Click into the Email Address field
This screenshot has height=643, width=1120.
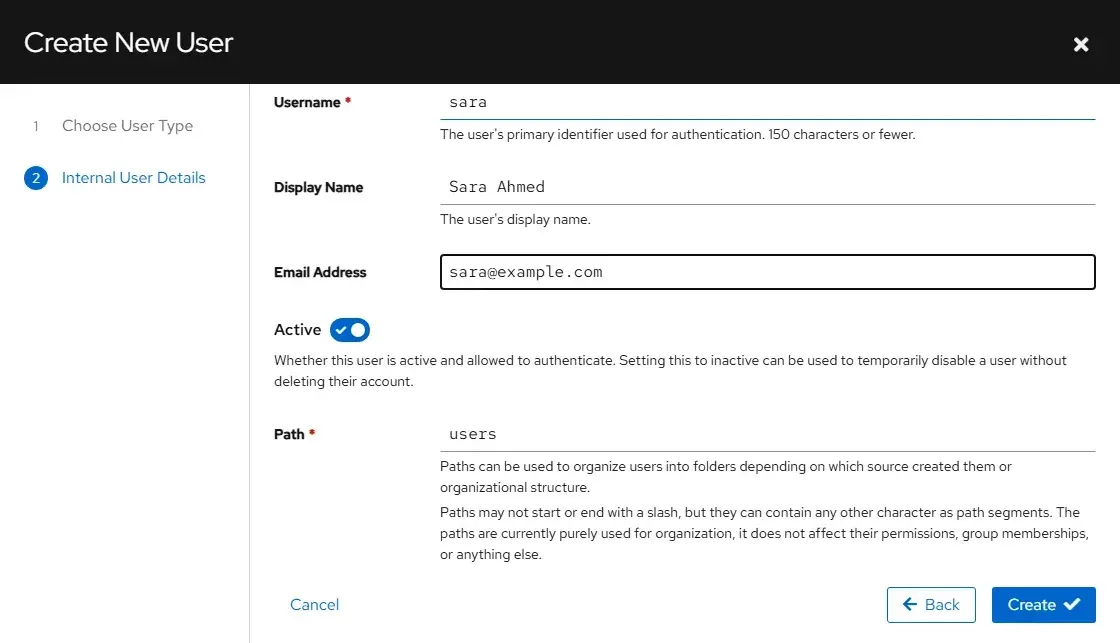pos(767,272)
